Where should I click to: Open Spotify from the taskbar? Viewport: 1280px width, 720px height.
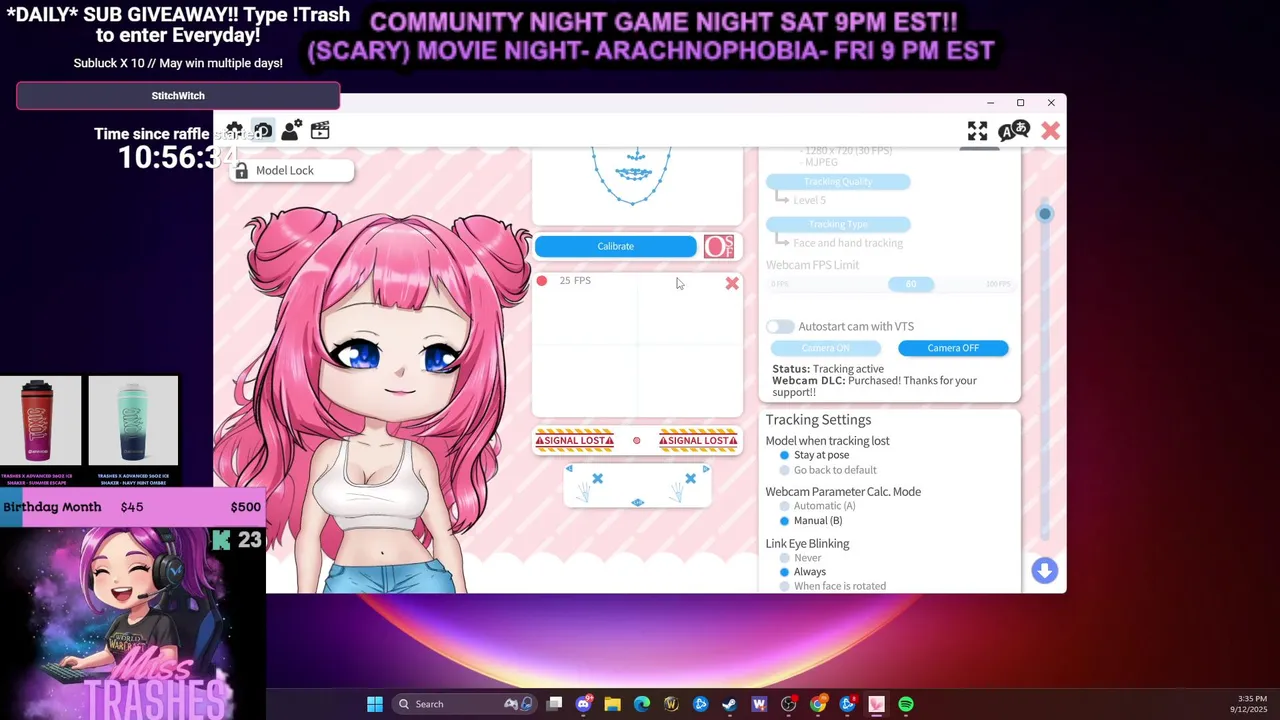pyautogui.click(x=906, y=704)
